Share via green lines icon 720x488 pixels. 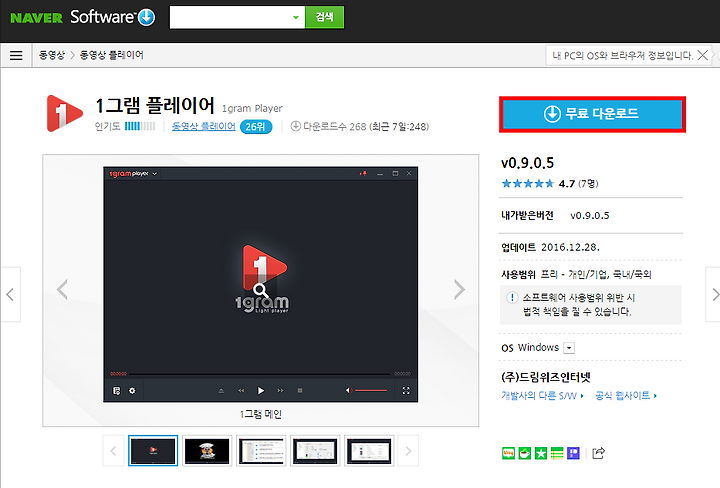click(x=557, y=454)
